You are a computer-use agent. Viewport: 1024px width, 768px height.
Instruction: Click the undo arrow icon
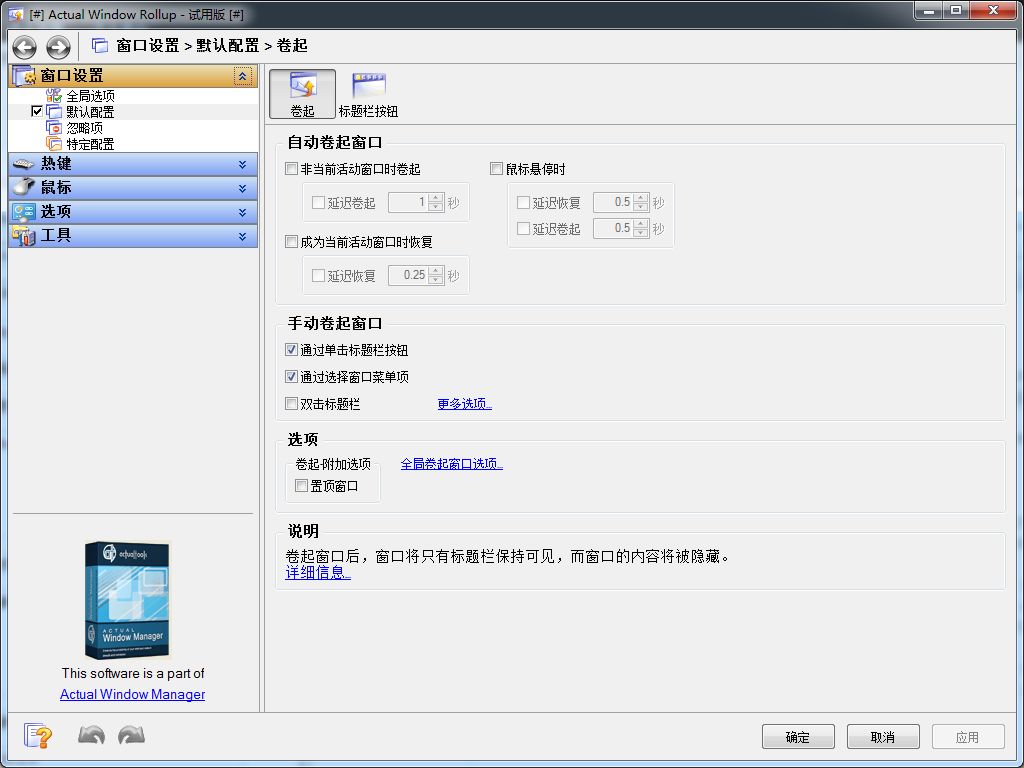click(x=91, y=735)
